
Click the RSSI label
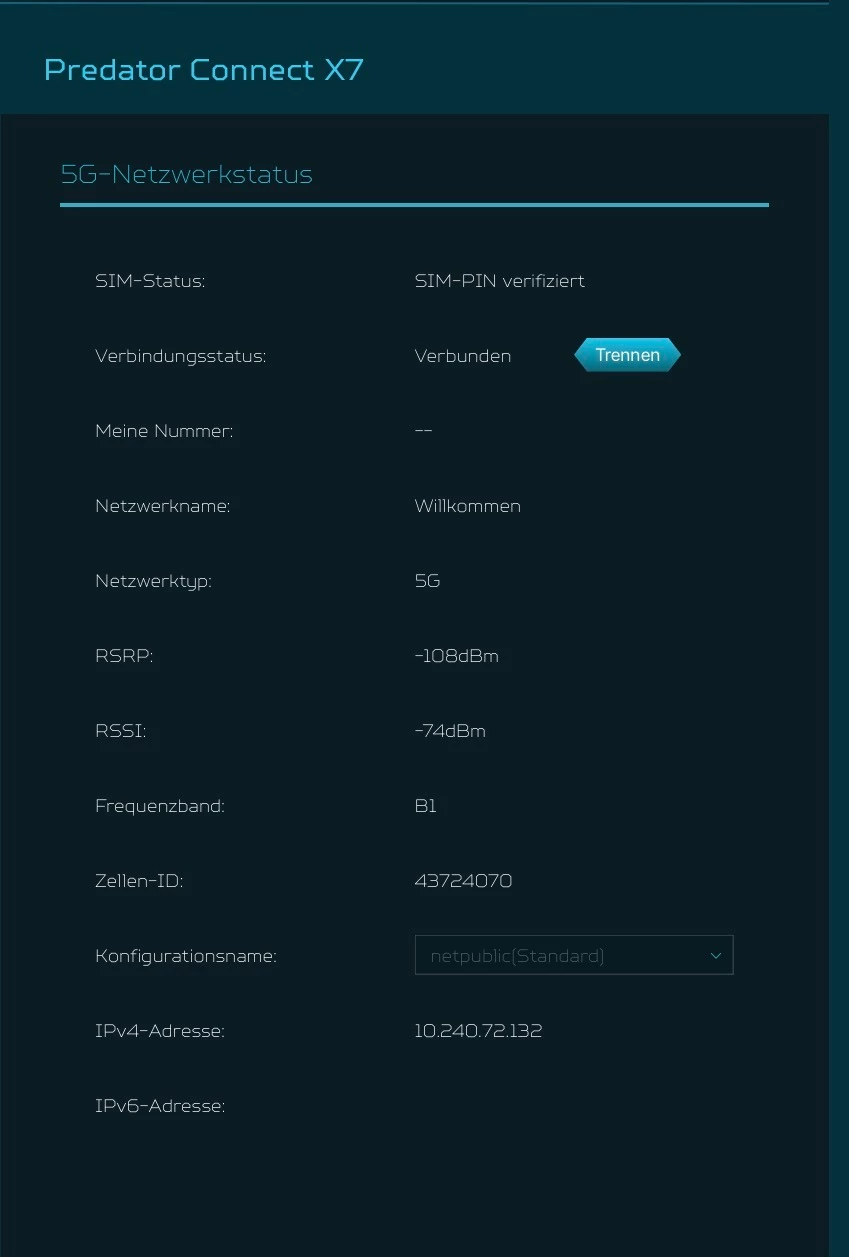[x=121, y=731]
